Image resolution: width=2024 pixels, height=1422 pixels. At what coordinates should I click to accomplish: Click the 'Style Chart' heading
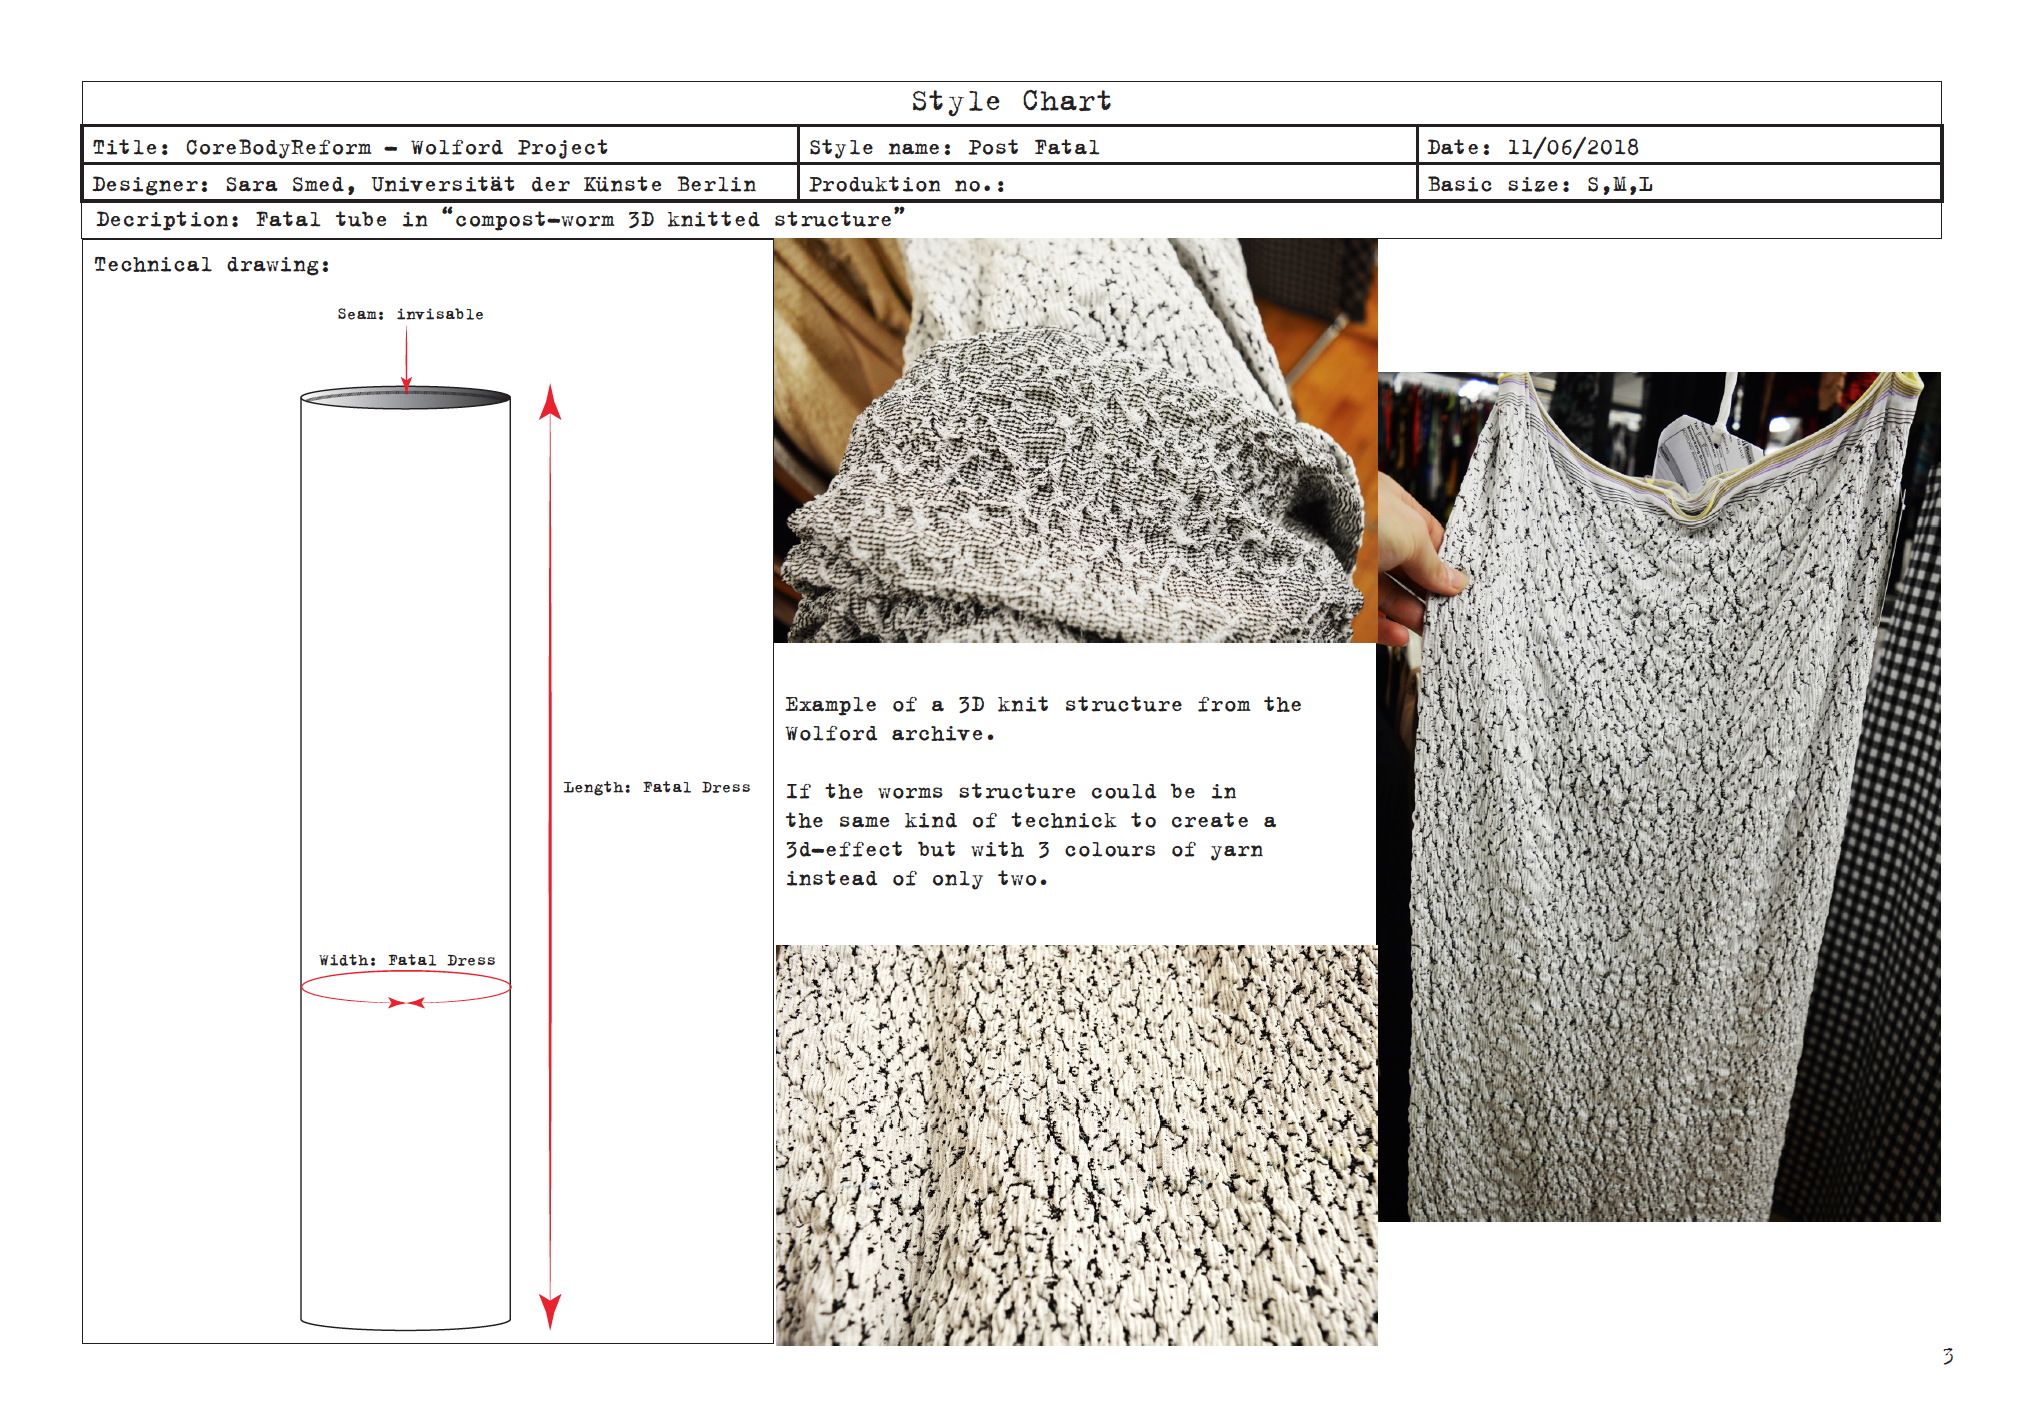coord(1011,102)
